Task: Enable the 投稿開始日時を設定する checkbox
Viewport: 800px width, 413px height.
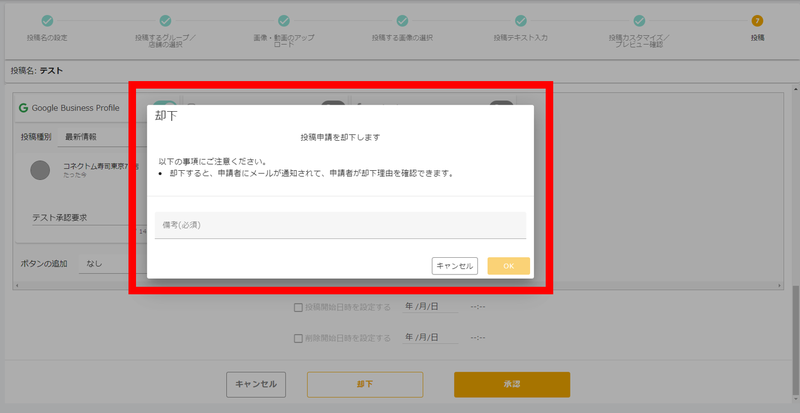Action: coord(297,308)
